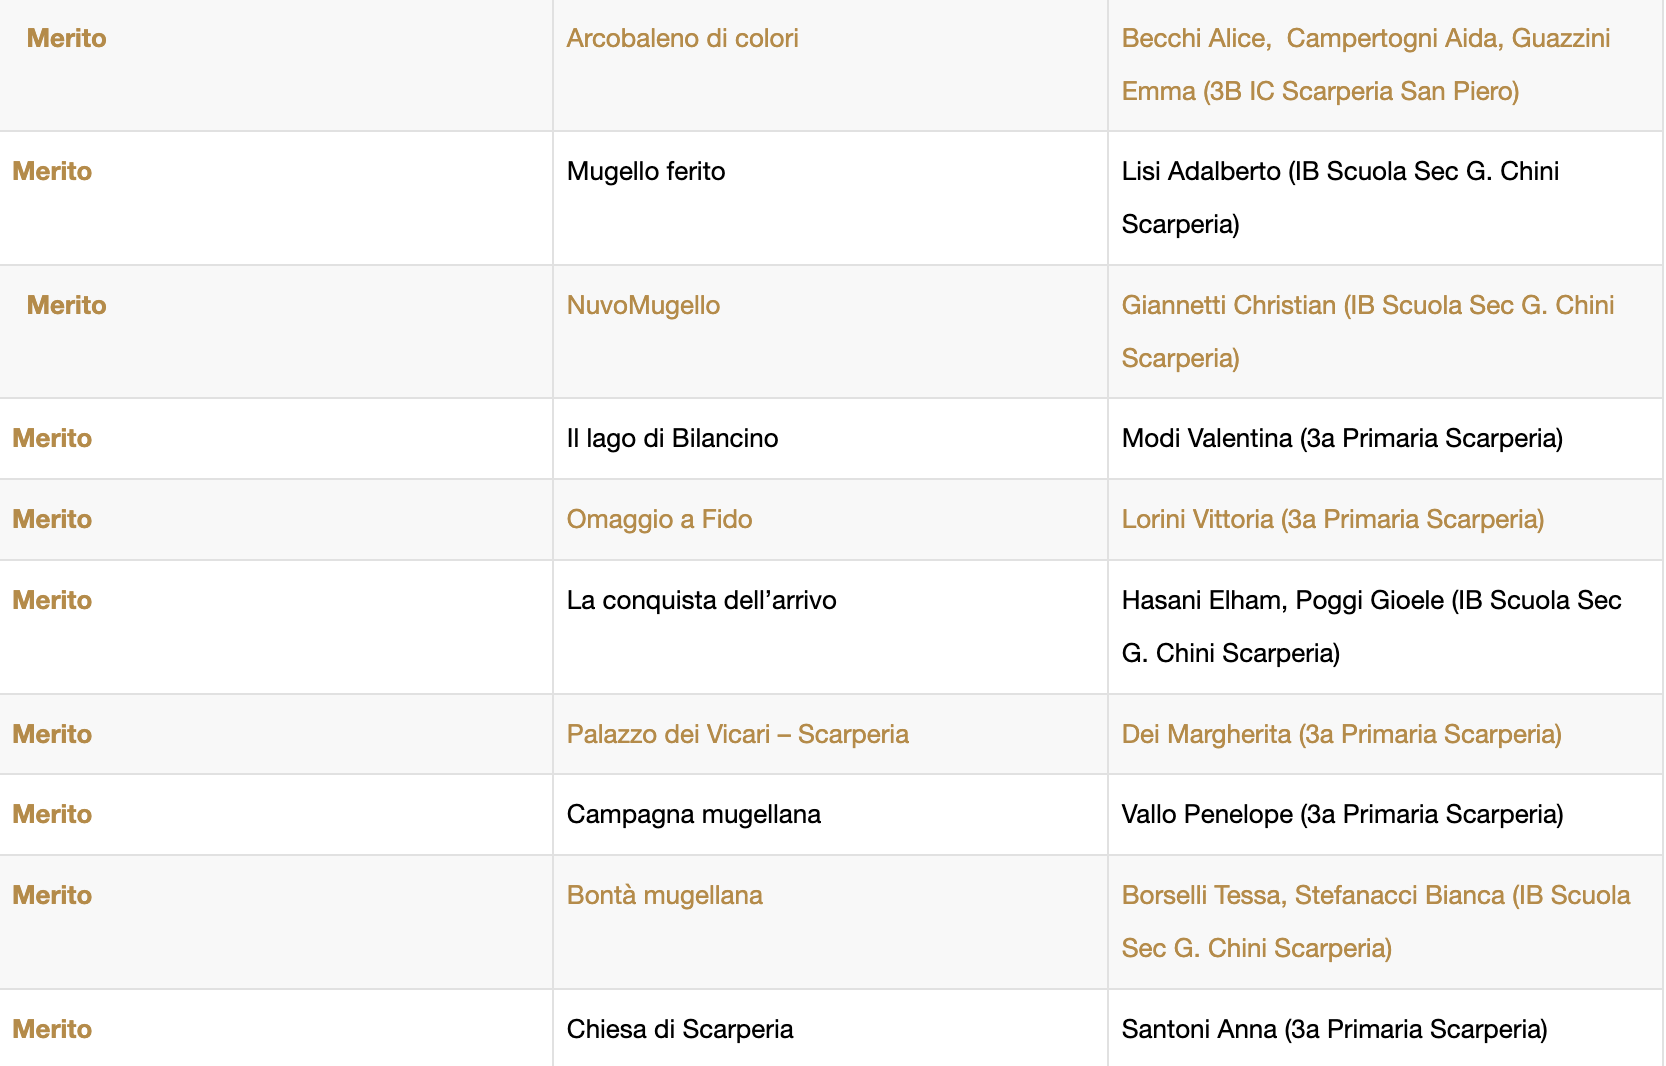Click Merito in the Campagna mugellana row

(x=52, y=815)
